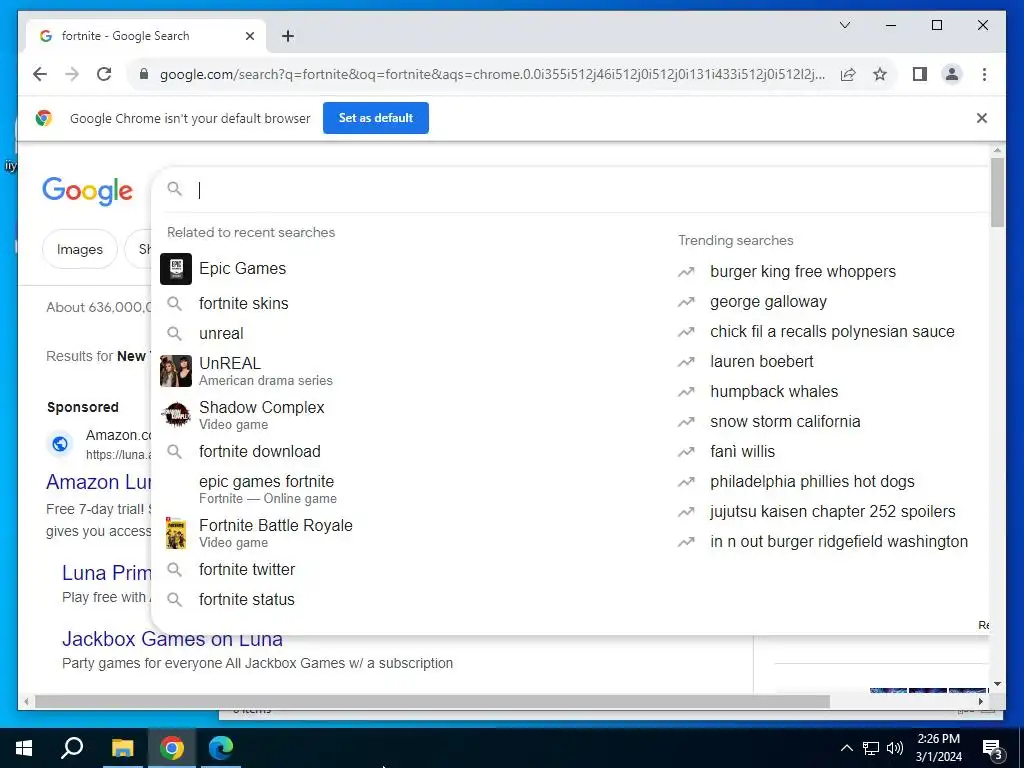This screenshot has height=768, width=1024.
Task: Select trending search burger king free whoppers
Action: pyautogui.click(x=803, y=272)
